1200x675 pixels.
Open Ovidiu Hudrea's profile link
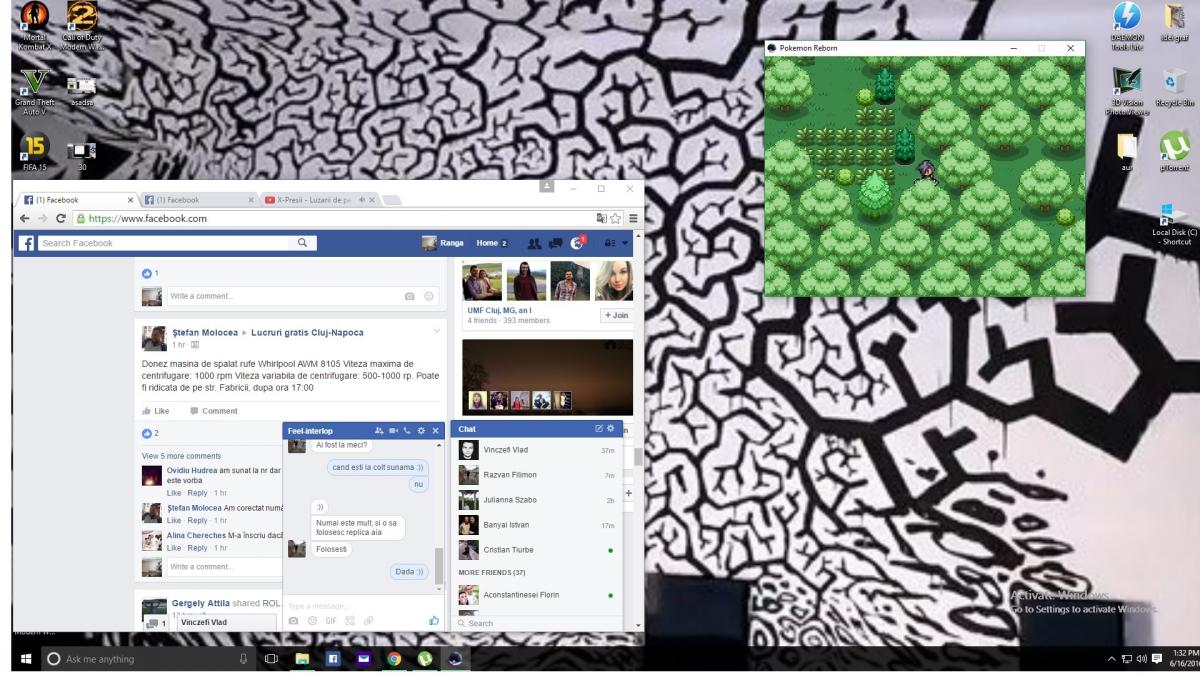point(192,470)
